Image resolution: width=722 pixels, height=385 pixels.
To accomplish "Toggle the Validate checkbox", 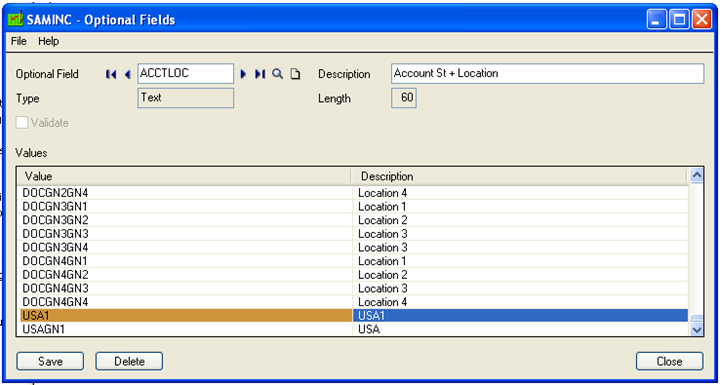I will [x=22, y=122].
